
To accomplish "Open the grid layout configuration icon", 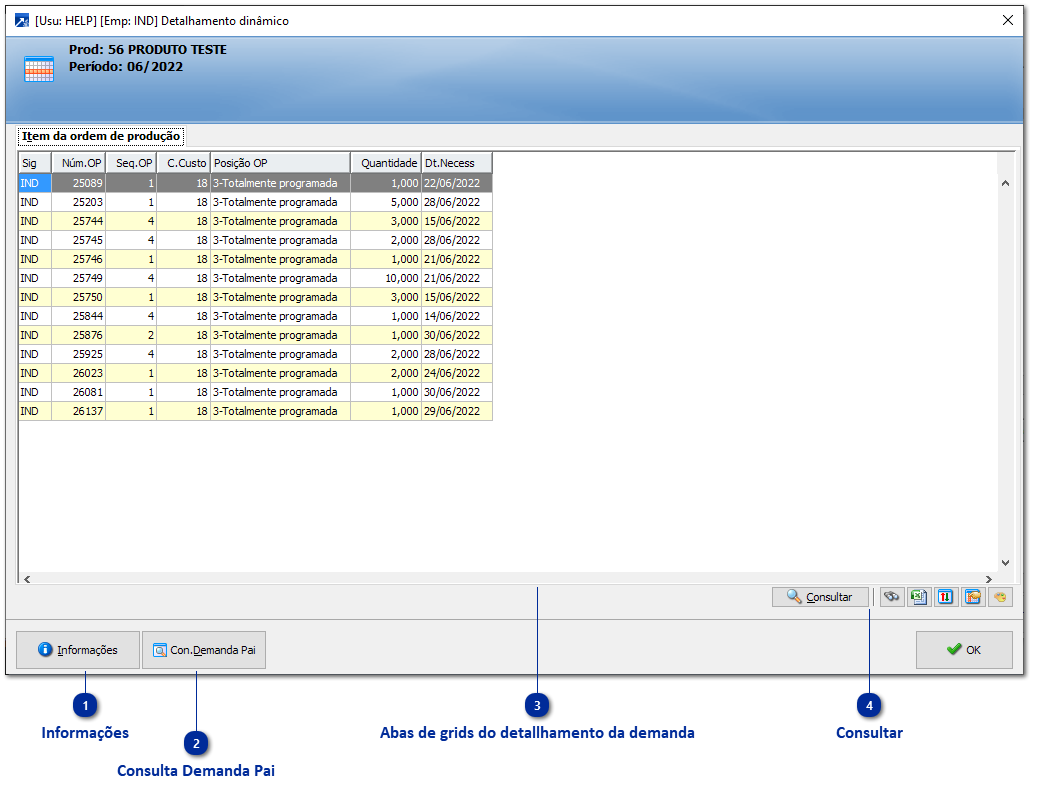I will [972, 597].
